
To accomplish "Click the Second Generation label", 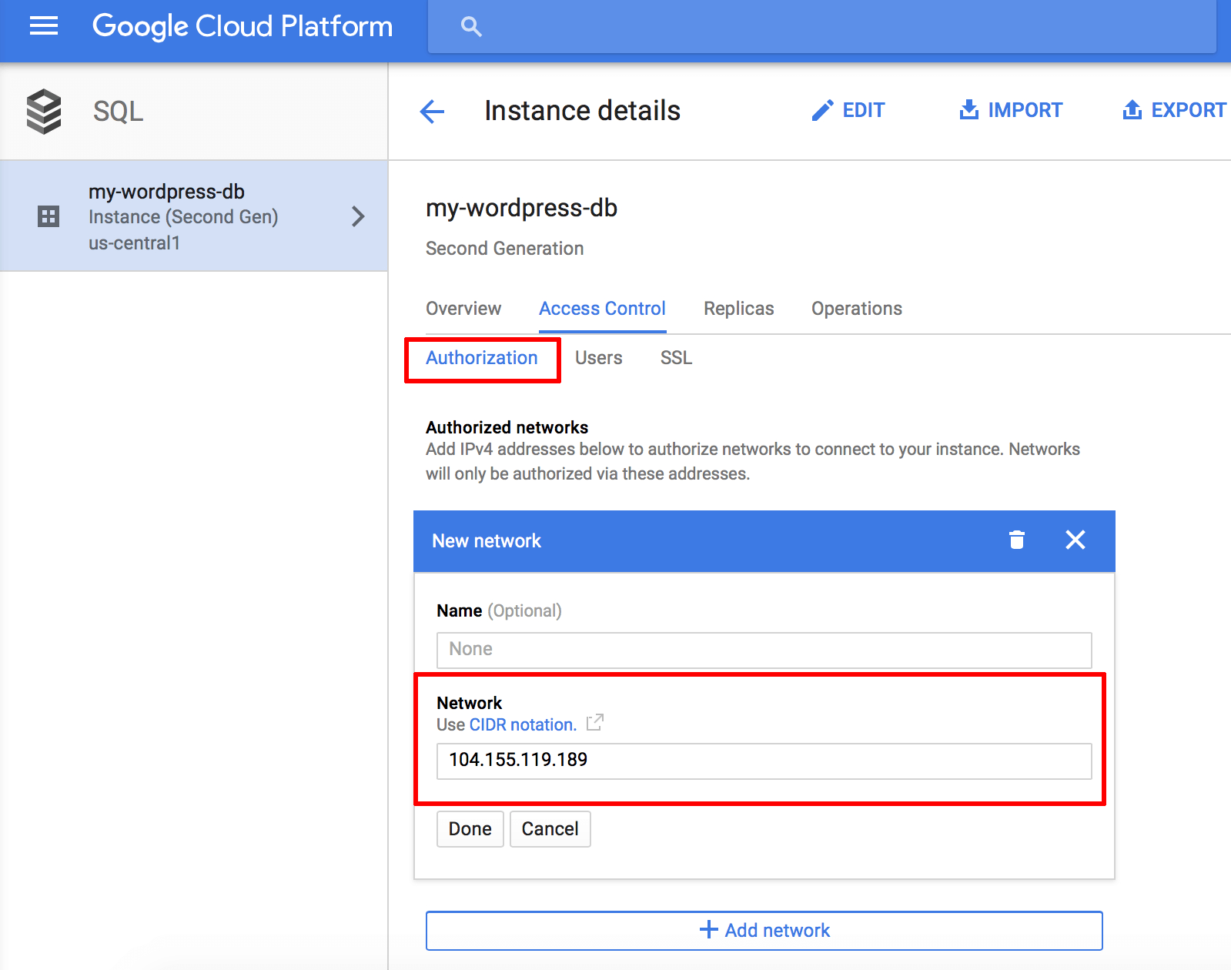I will click(505, 248).
